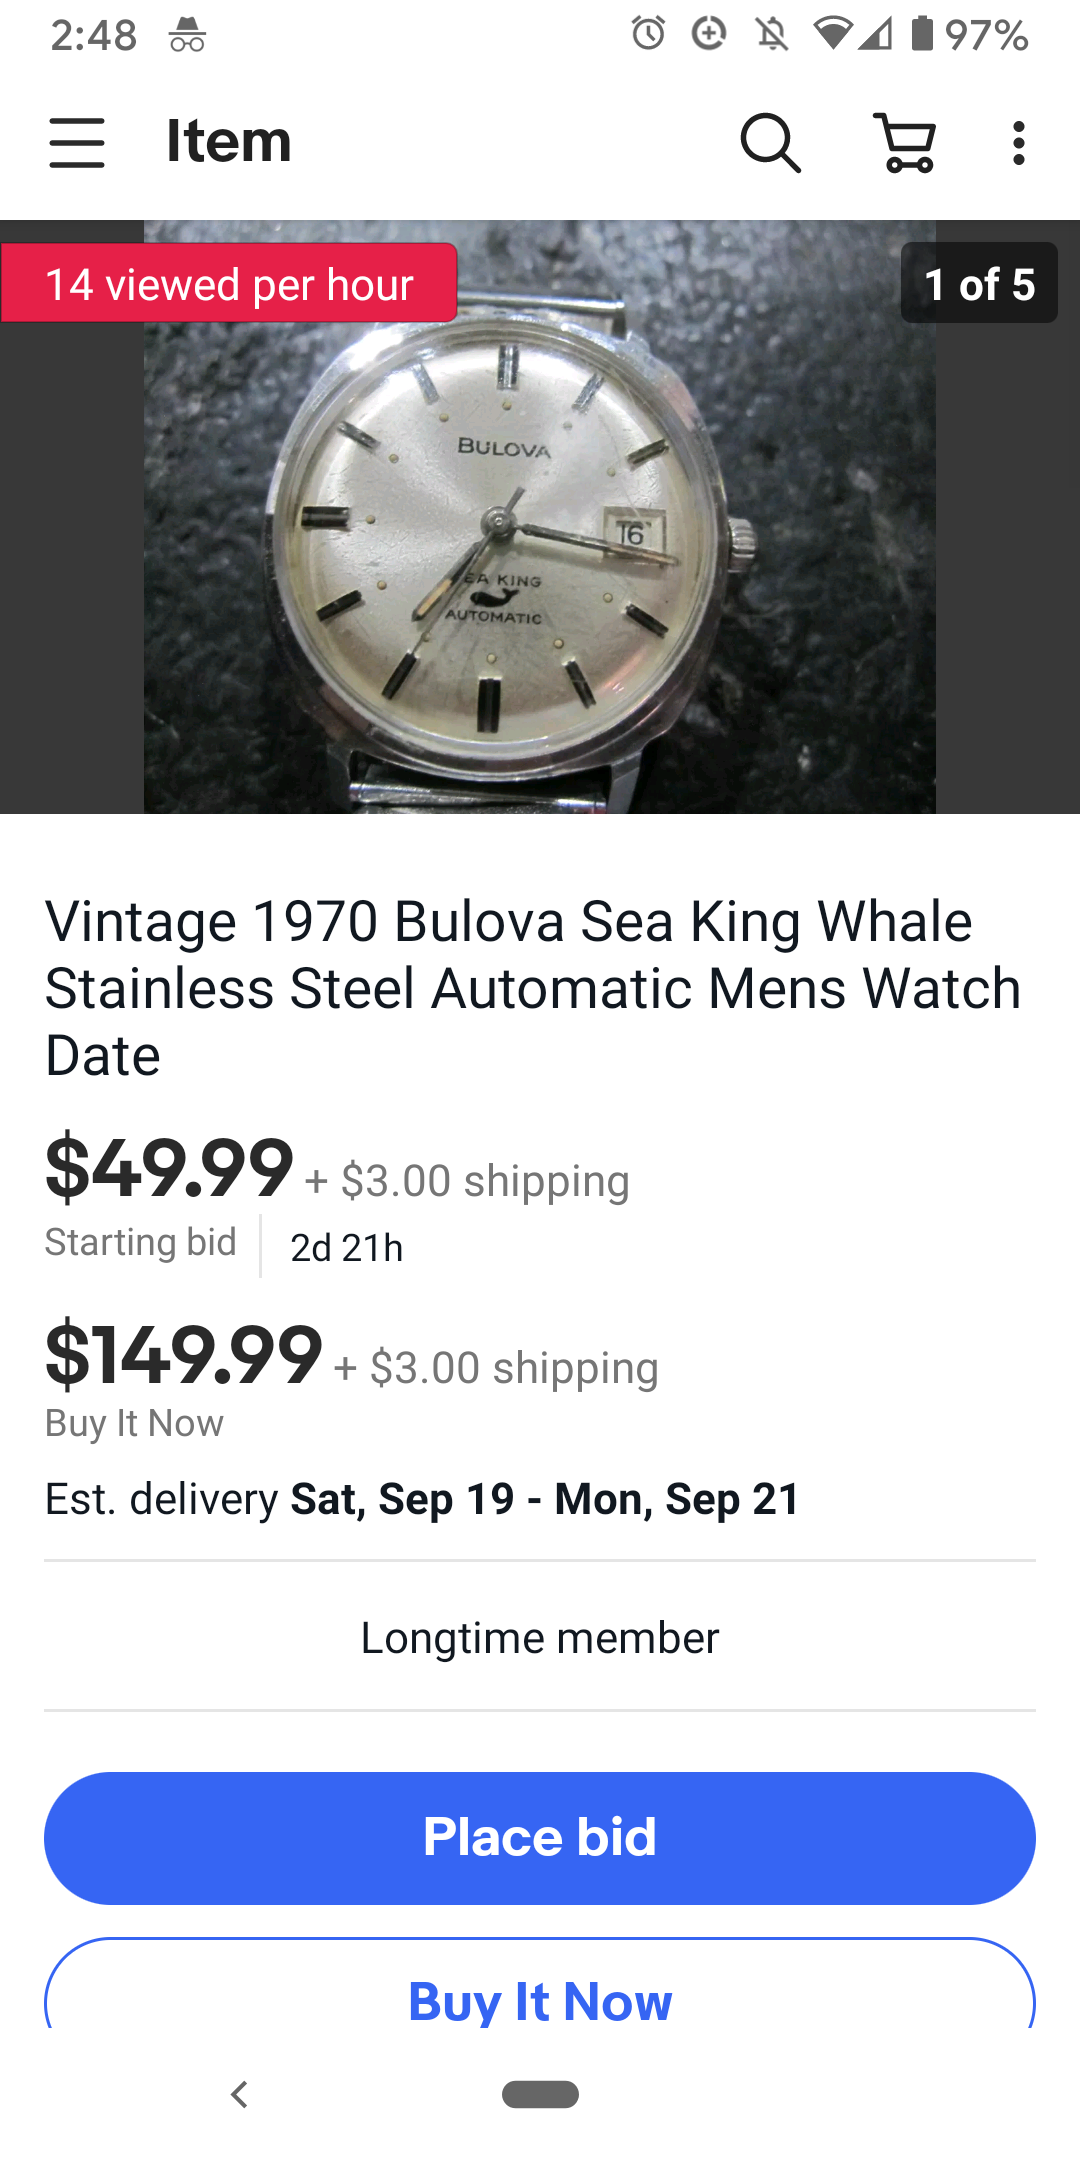Tap the $49.99 starting bid price
This screenshot has width=1080, height=2160.
click(x=170, y=1168)
